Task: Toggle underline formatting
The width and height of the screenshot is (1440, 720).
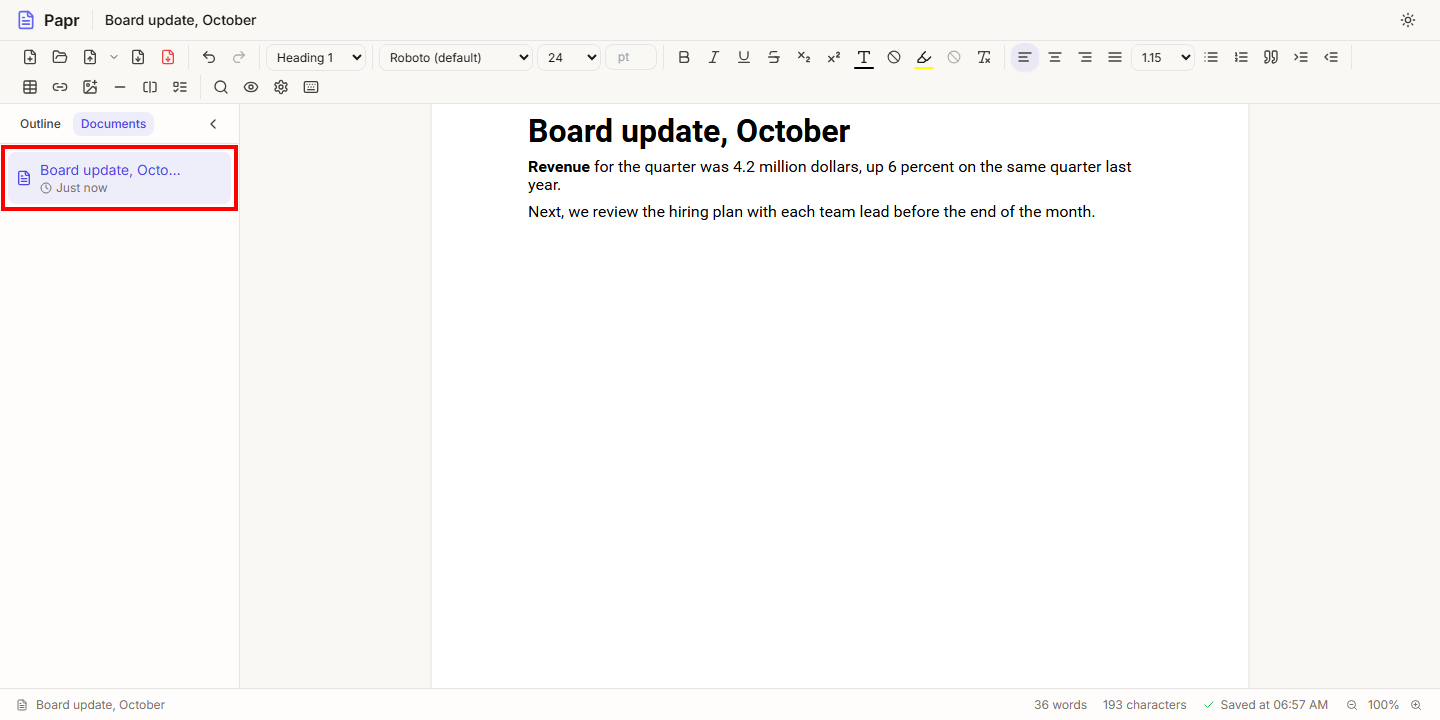Action: point(744,57)
